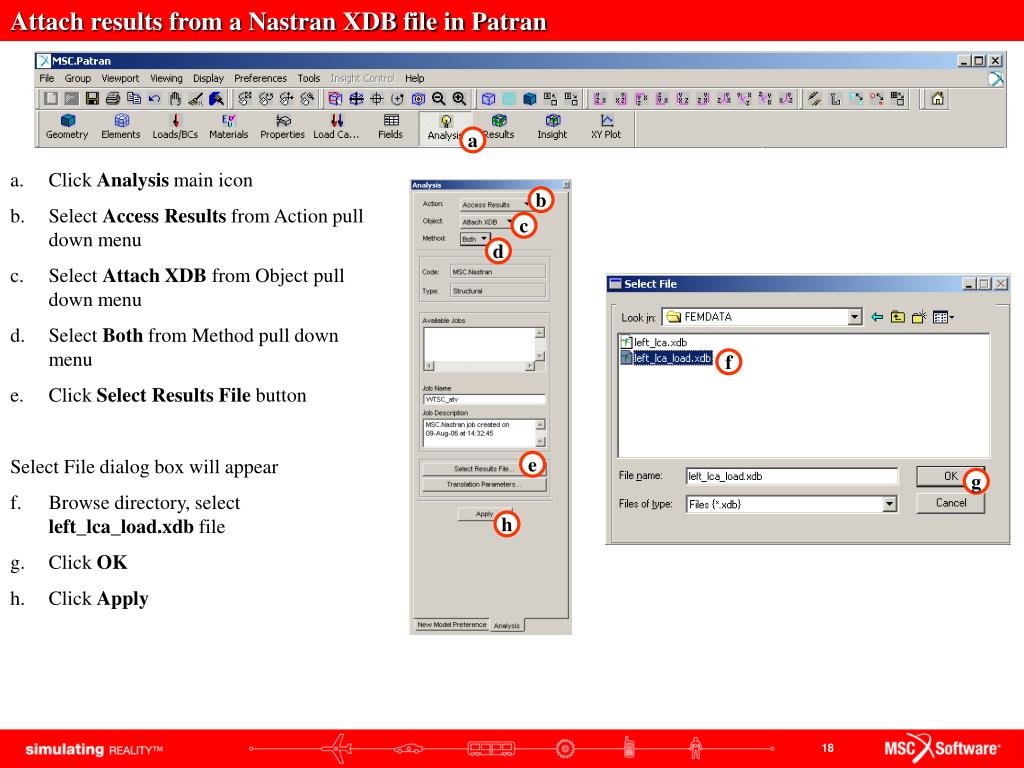Open the View Menu icon in Select File

click(943, 317)
